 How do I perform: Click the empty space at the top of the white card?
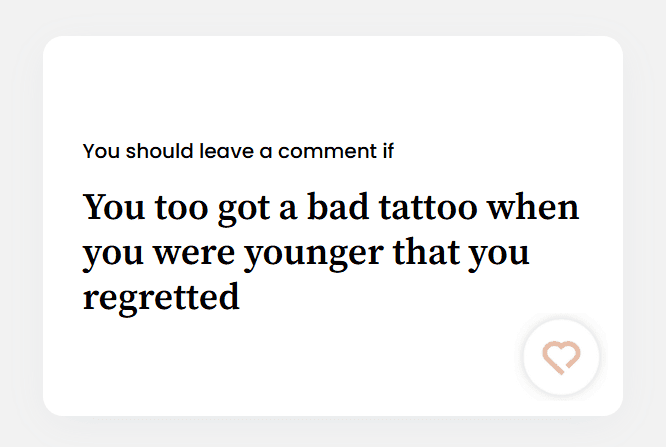coord(332,80)
